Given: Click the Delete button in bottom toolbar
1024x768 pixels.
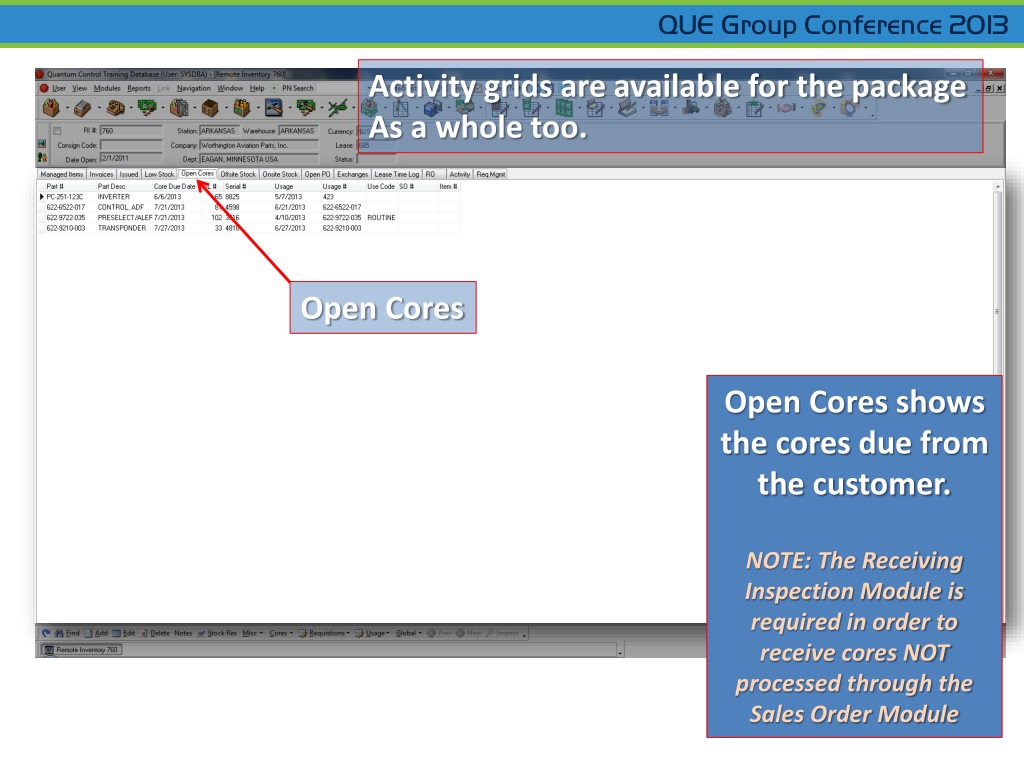Looking at the screenshot, I should coord(156,633).
